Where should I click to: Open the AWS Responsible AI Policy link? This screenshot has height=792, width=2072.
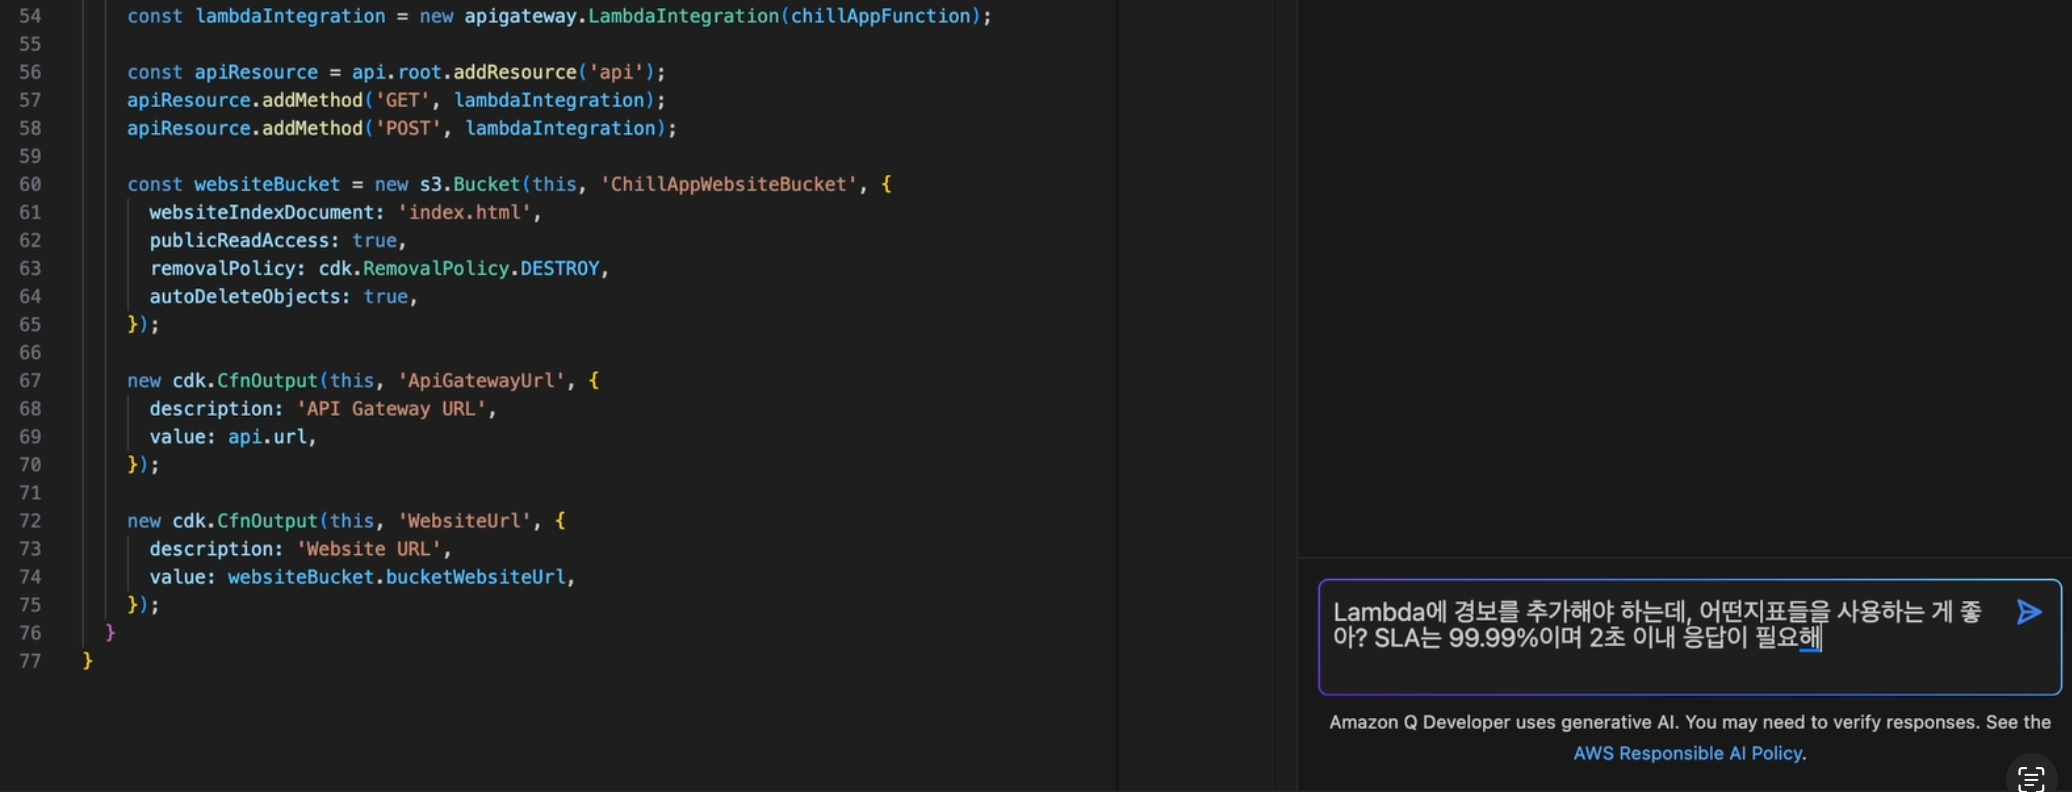(x=1688, y=753)
